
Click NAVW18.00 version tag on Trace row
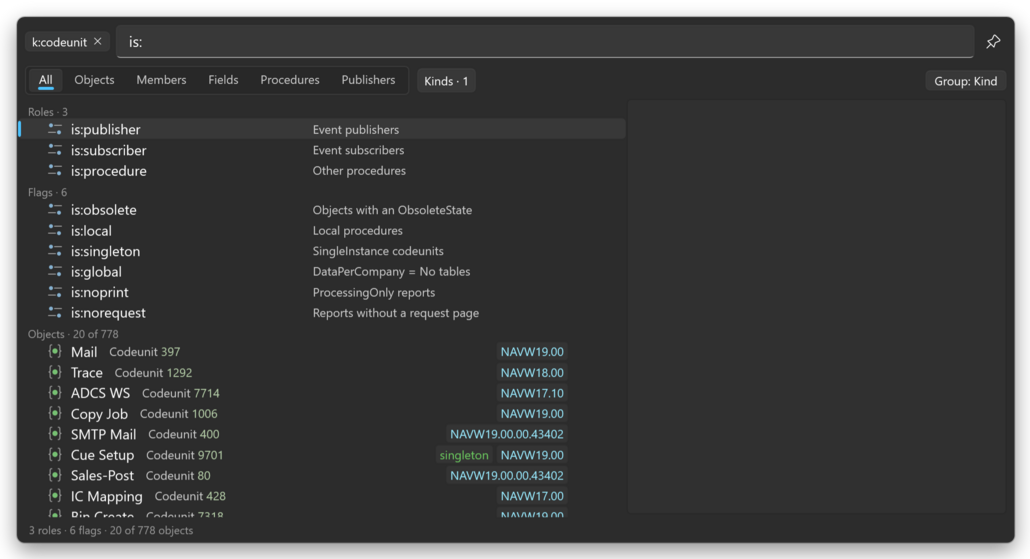tap(532, 372)
